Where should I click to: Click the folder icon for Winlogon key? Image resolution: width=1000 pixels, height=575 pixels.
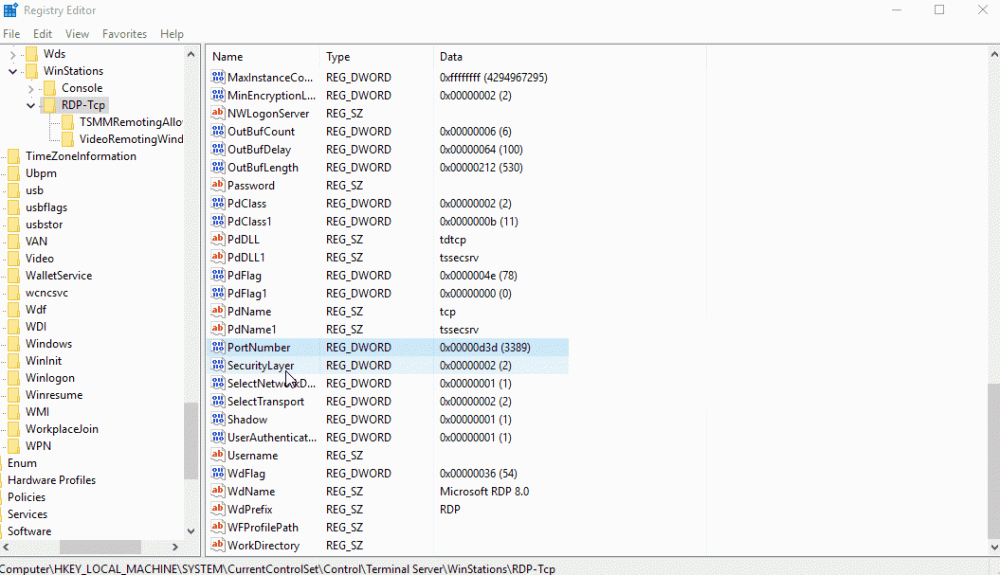(14, 378)
